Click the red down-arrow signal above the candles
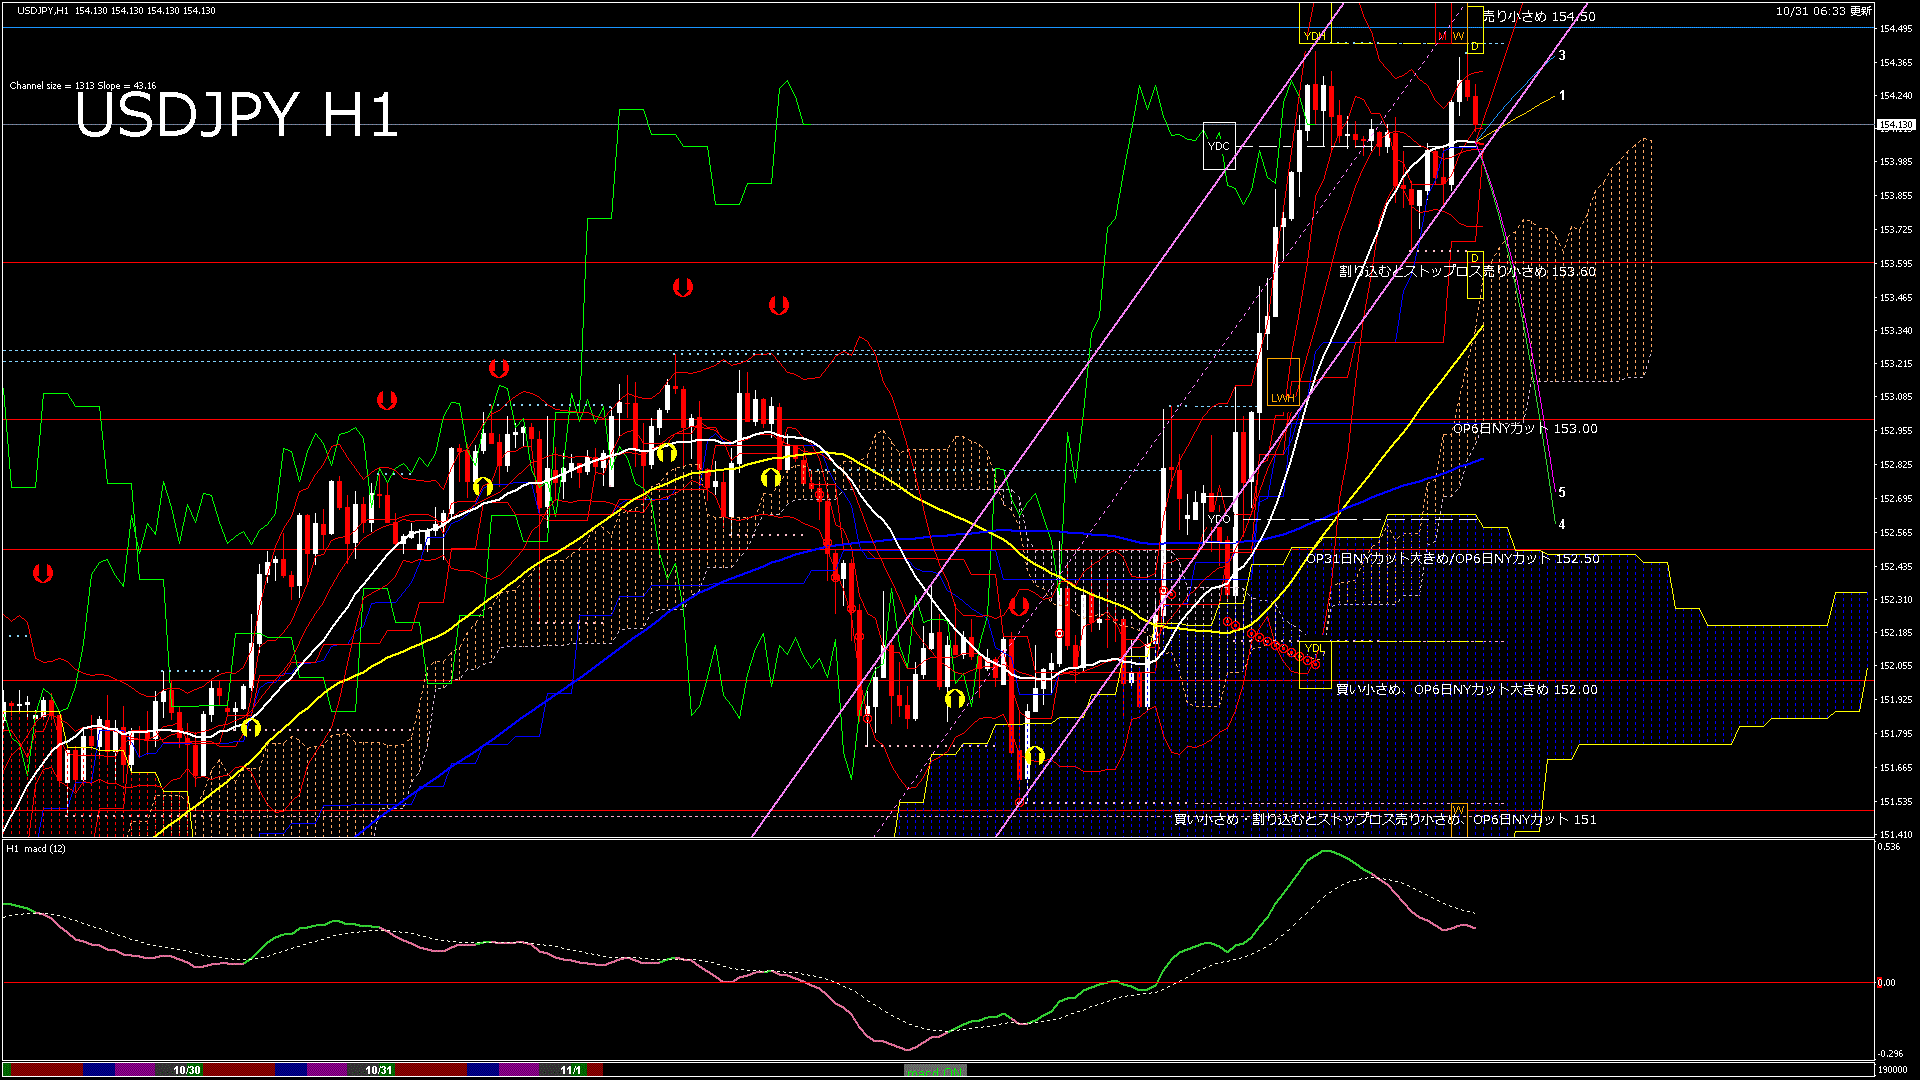Screen dimensions: 1920x1080 pos(683,288)
